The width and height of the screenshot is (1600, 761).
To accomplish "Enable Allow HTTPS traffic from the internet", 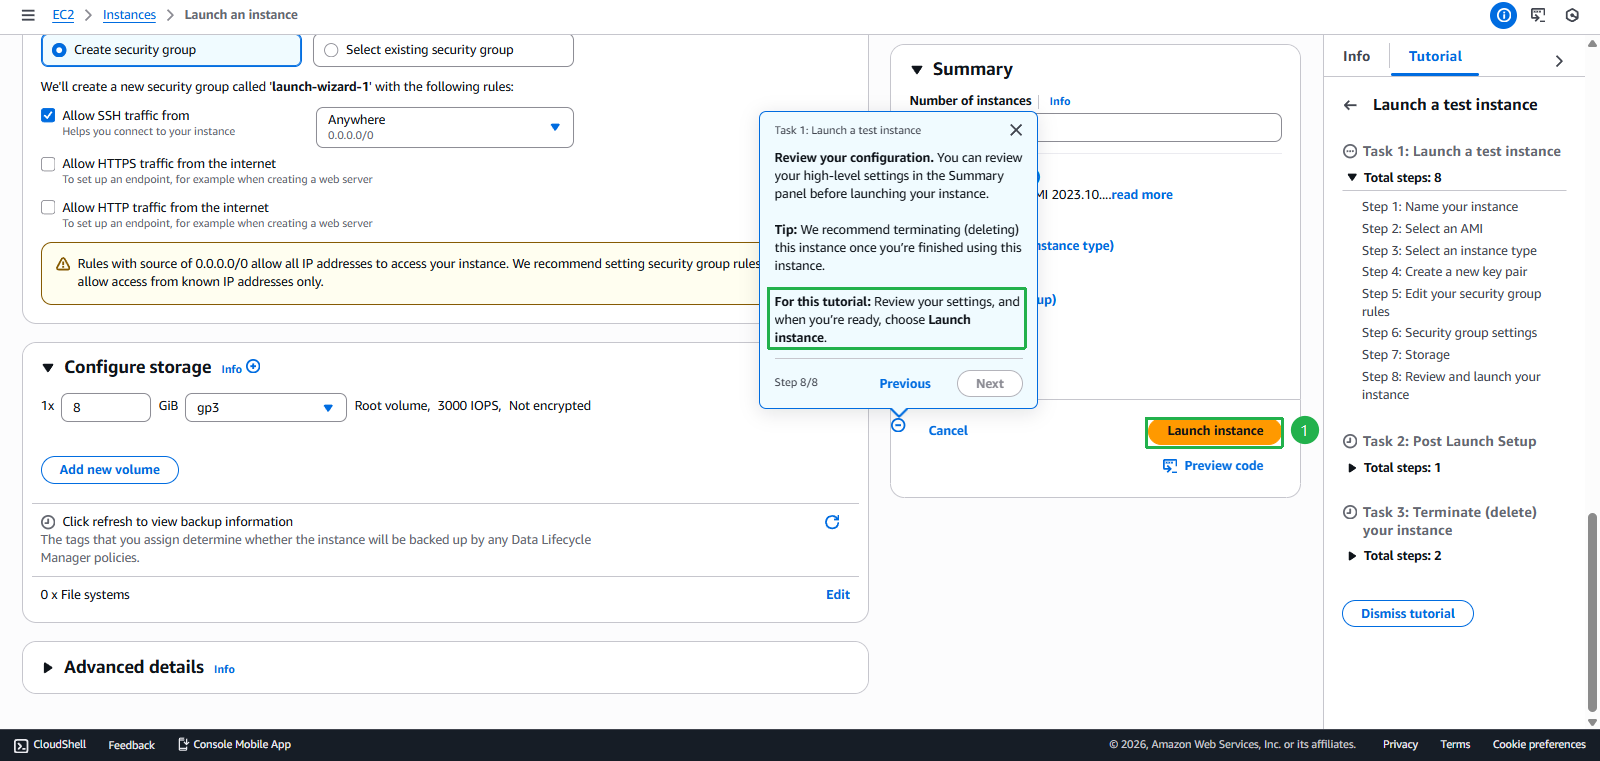I will tap(48, 164).
